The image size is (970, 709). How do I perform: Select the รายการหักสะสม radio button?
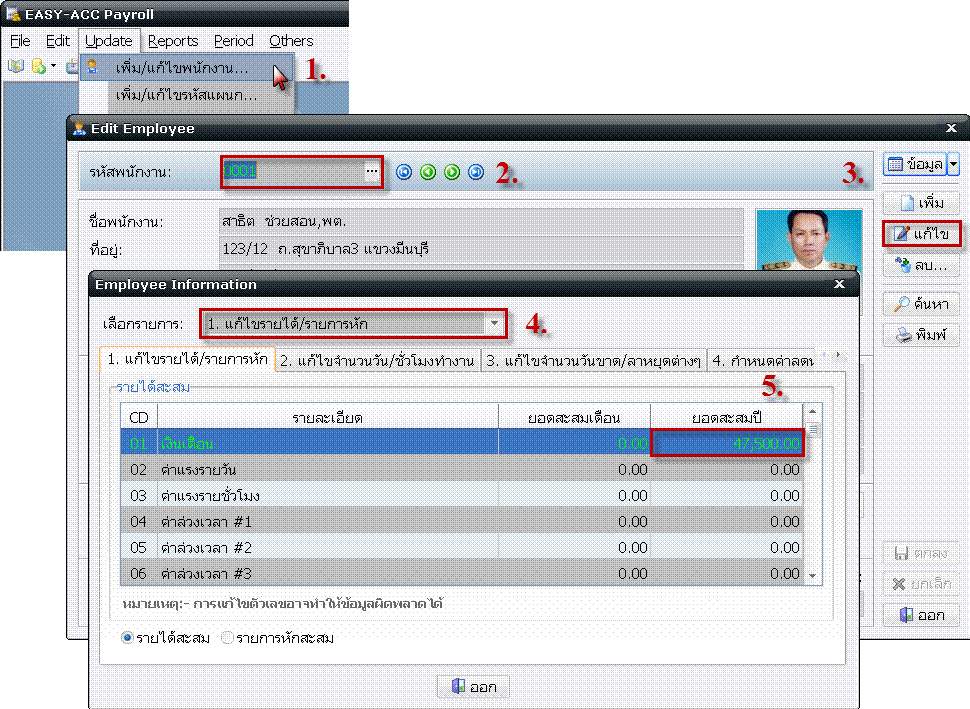[228, 638]
